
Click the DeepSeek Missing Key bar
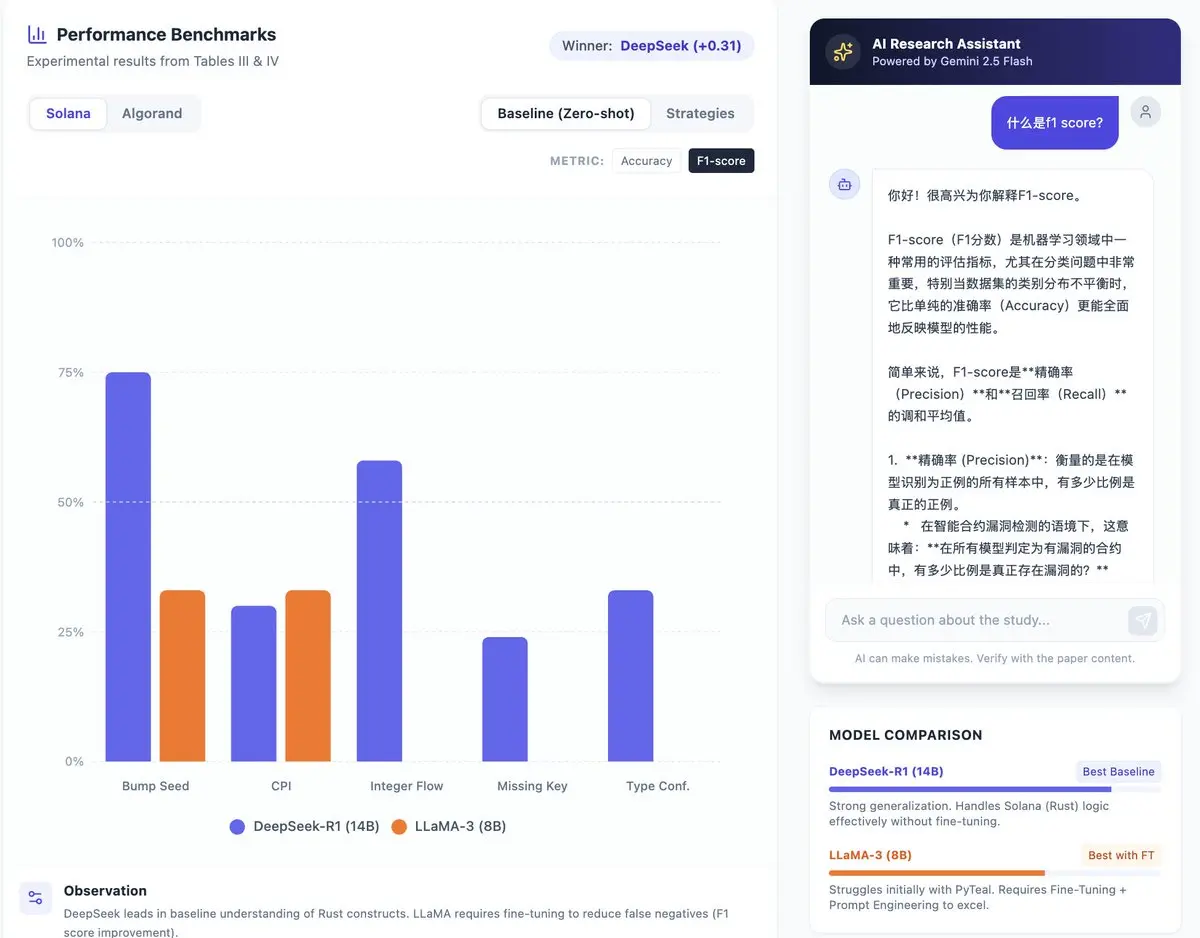tap(505, 699)
